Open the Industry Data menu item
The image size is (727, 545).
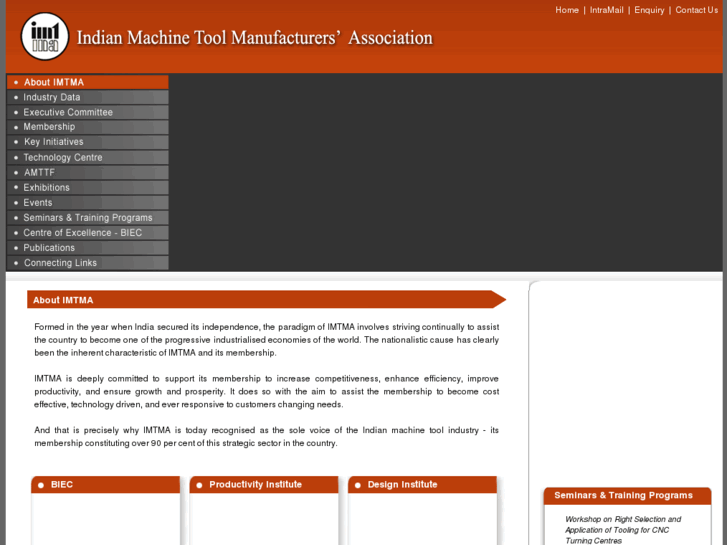(x=88, y=97)
